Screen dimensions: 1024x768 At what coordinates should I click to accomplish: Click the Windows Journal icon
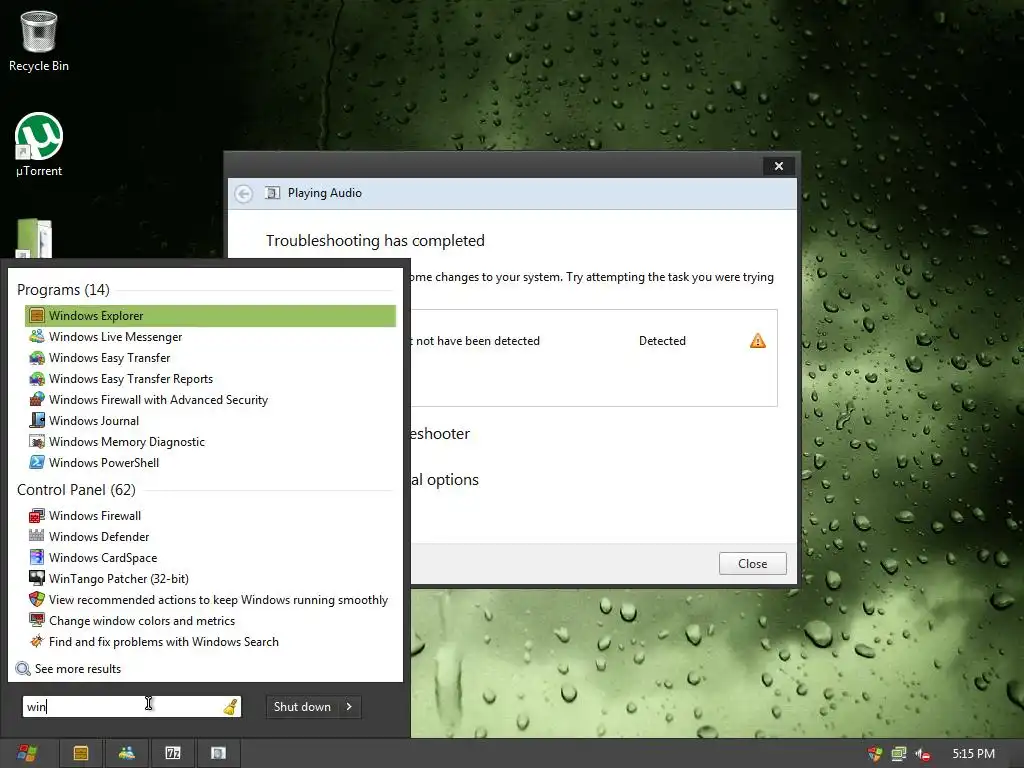[x=37, y=421]
